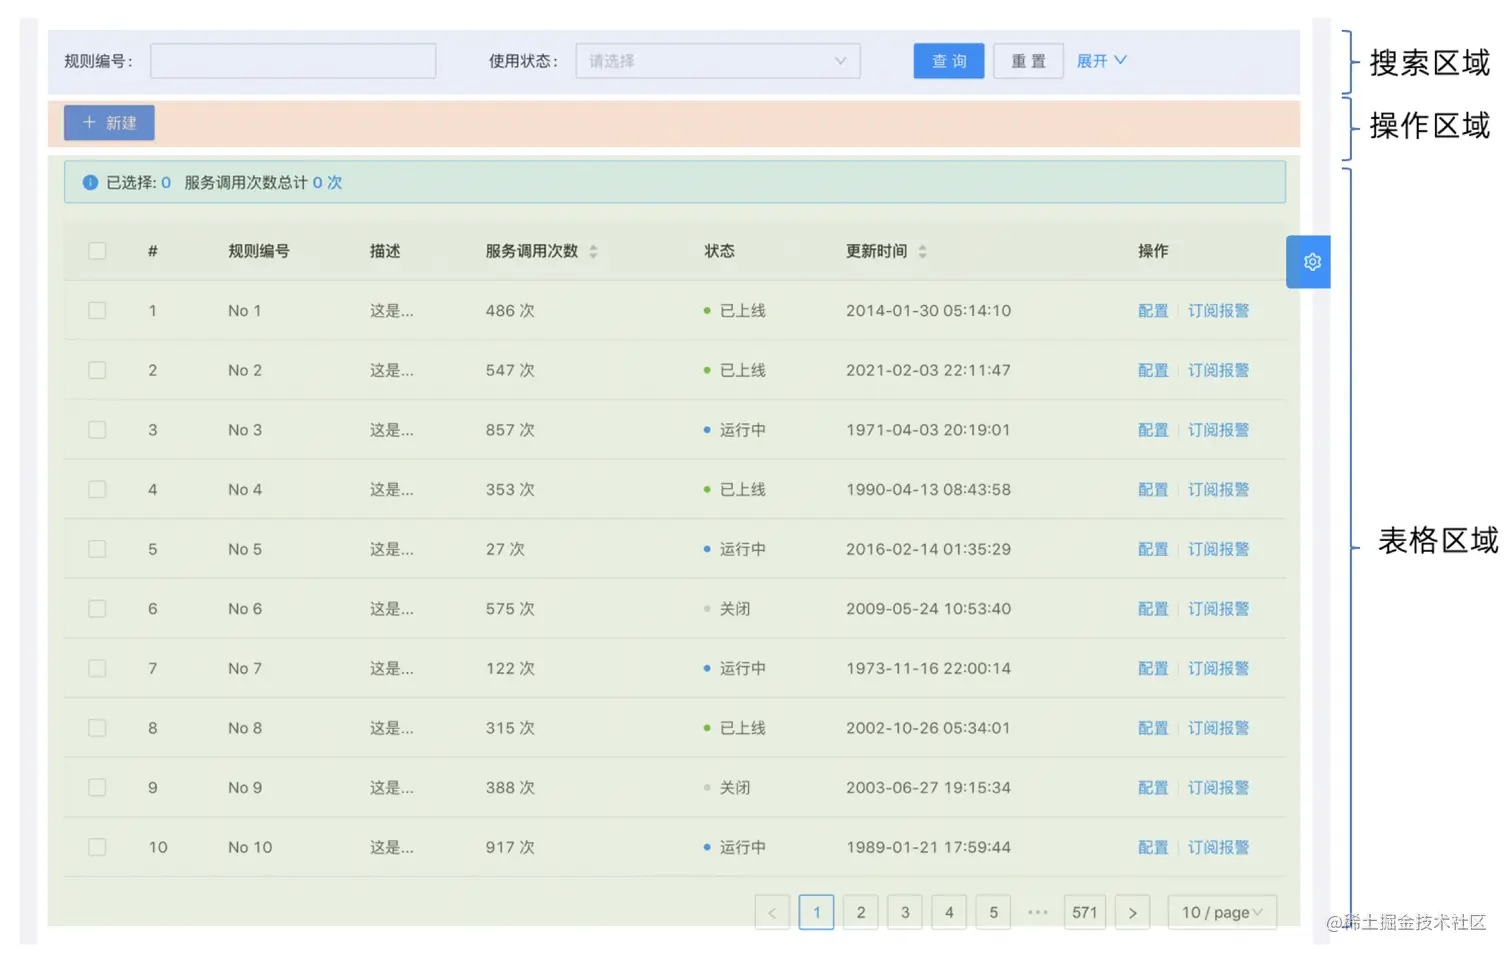
Task: Check the checkbox for row No 1
Action: 96,310
